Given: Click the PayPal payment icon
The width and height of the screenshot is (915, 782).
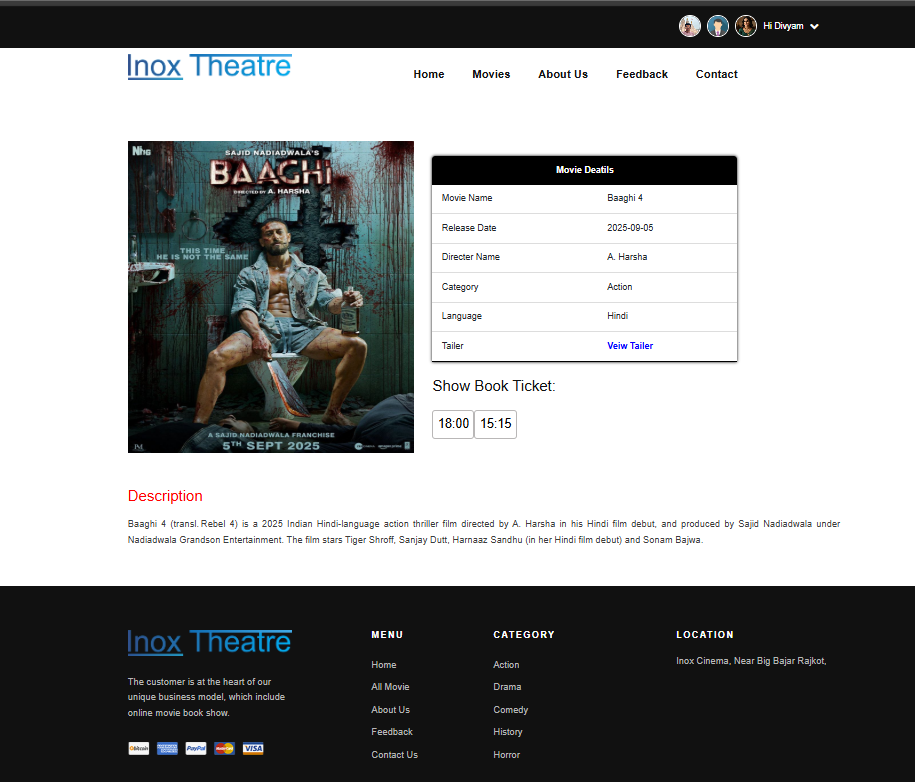Looking at the screenshot, I should point(196,748).
